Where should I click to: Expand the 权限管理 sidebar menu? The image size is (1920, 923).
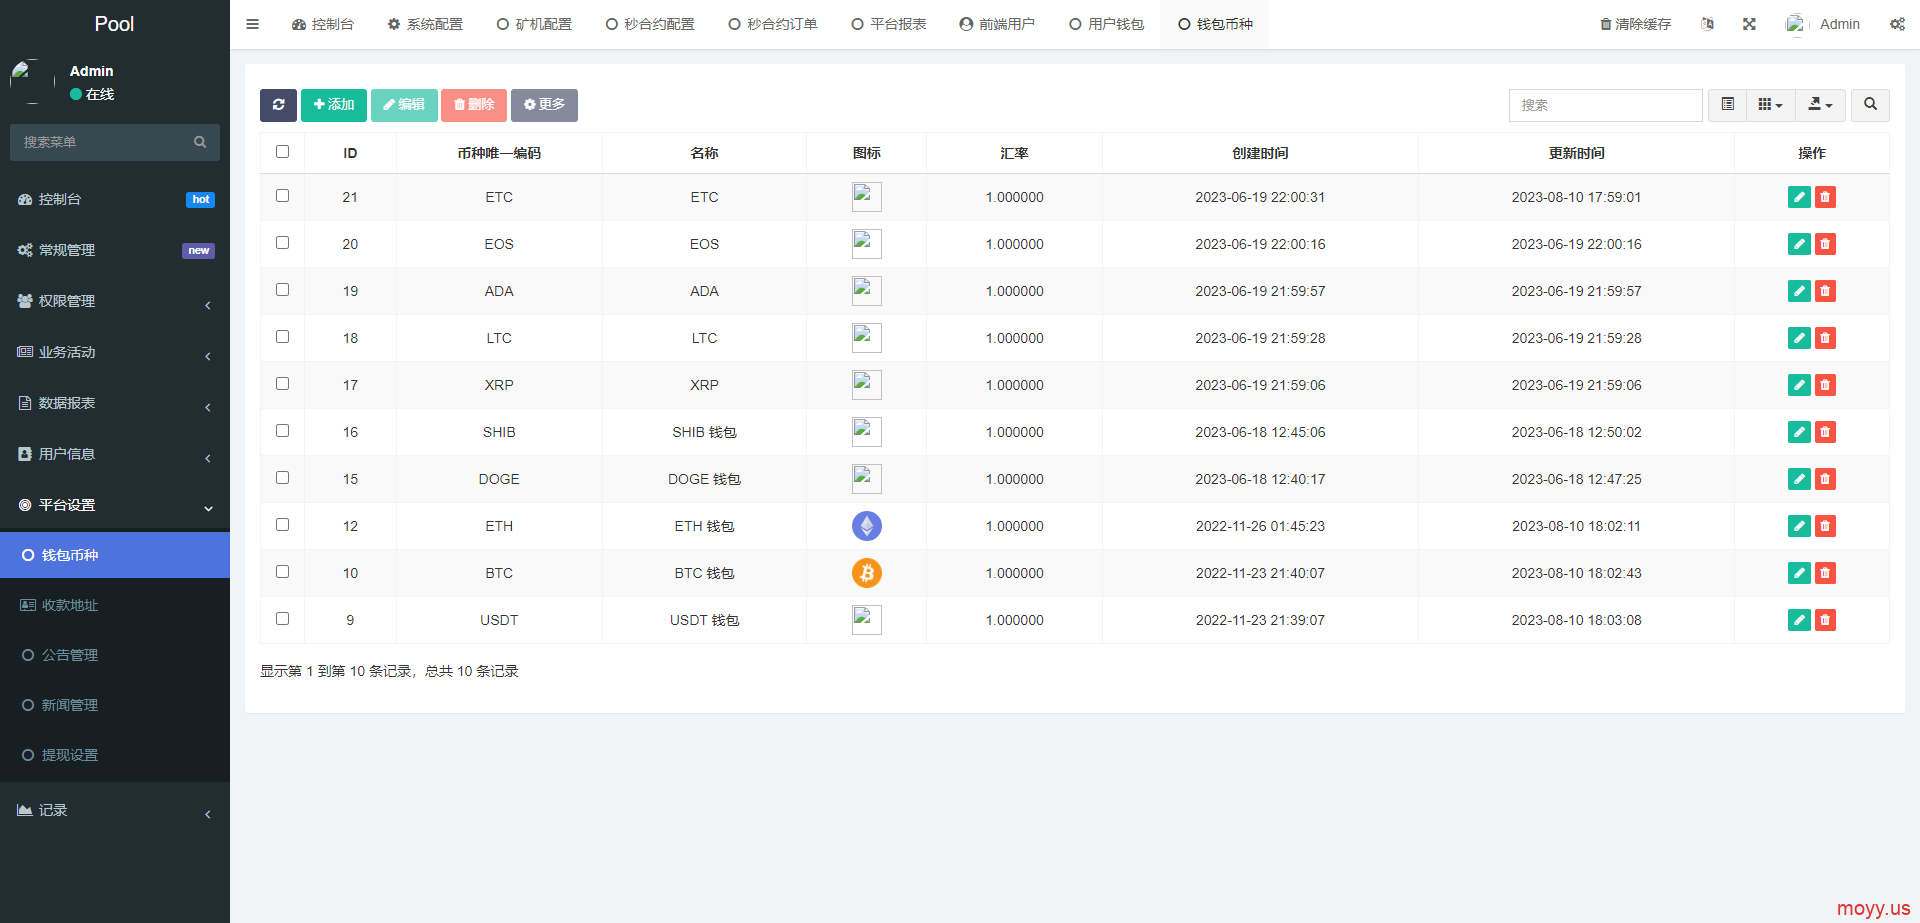115,302
